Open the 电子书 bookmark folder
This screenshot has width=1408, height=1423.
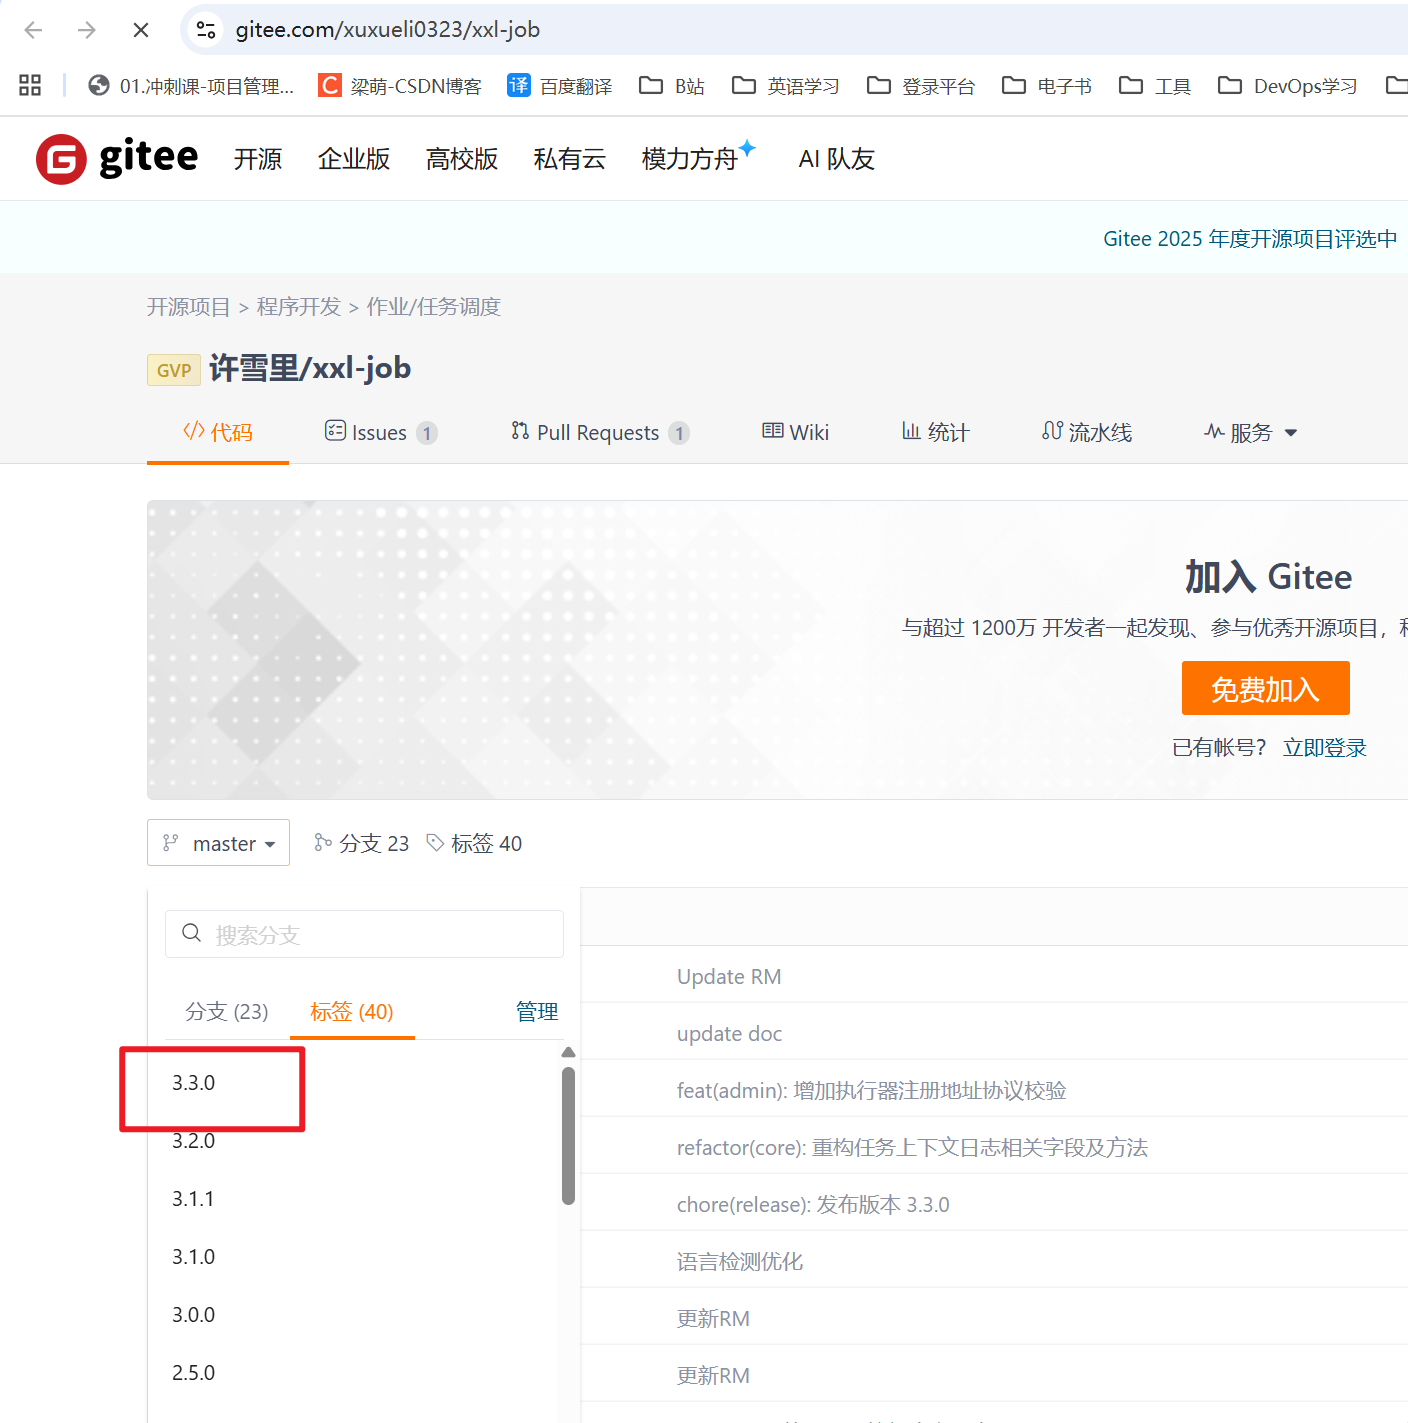1047,86
